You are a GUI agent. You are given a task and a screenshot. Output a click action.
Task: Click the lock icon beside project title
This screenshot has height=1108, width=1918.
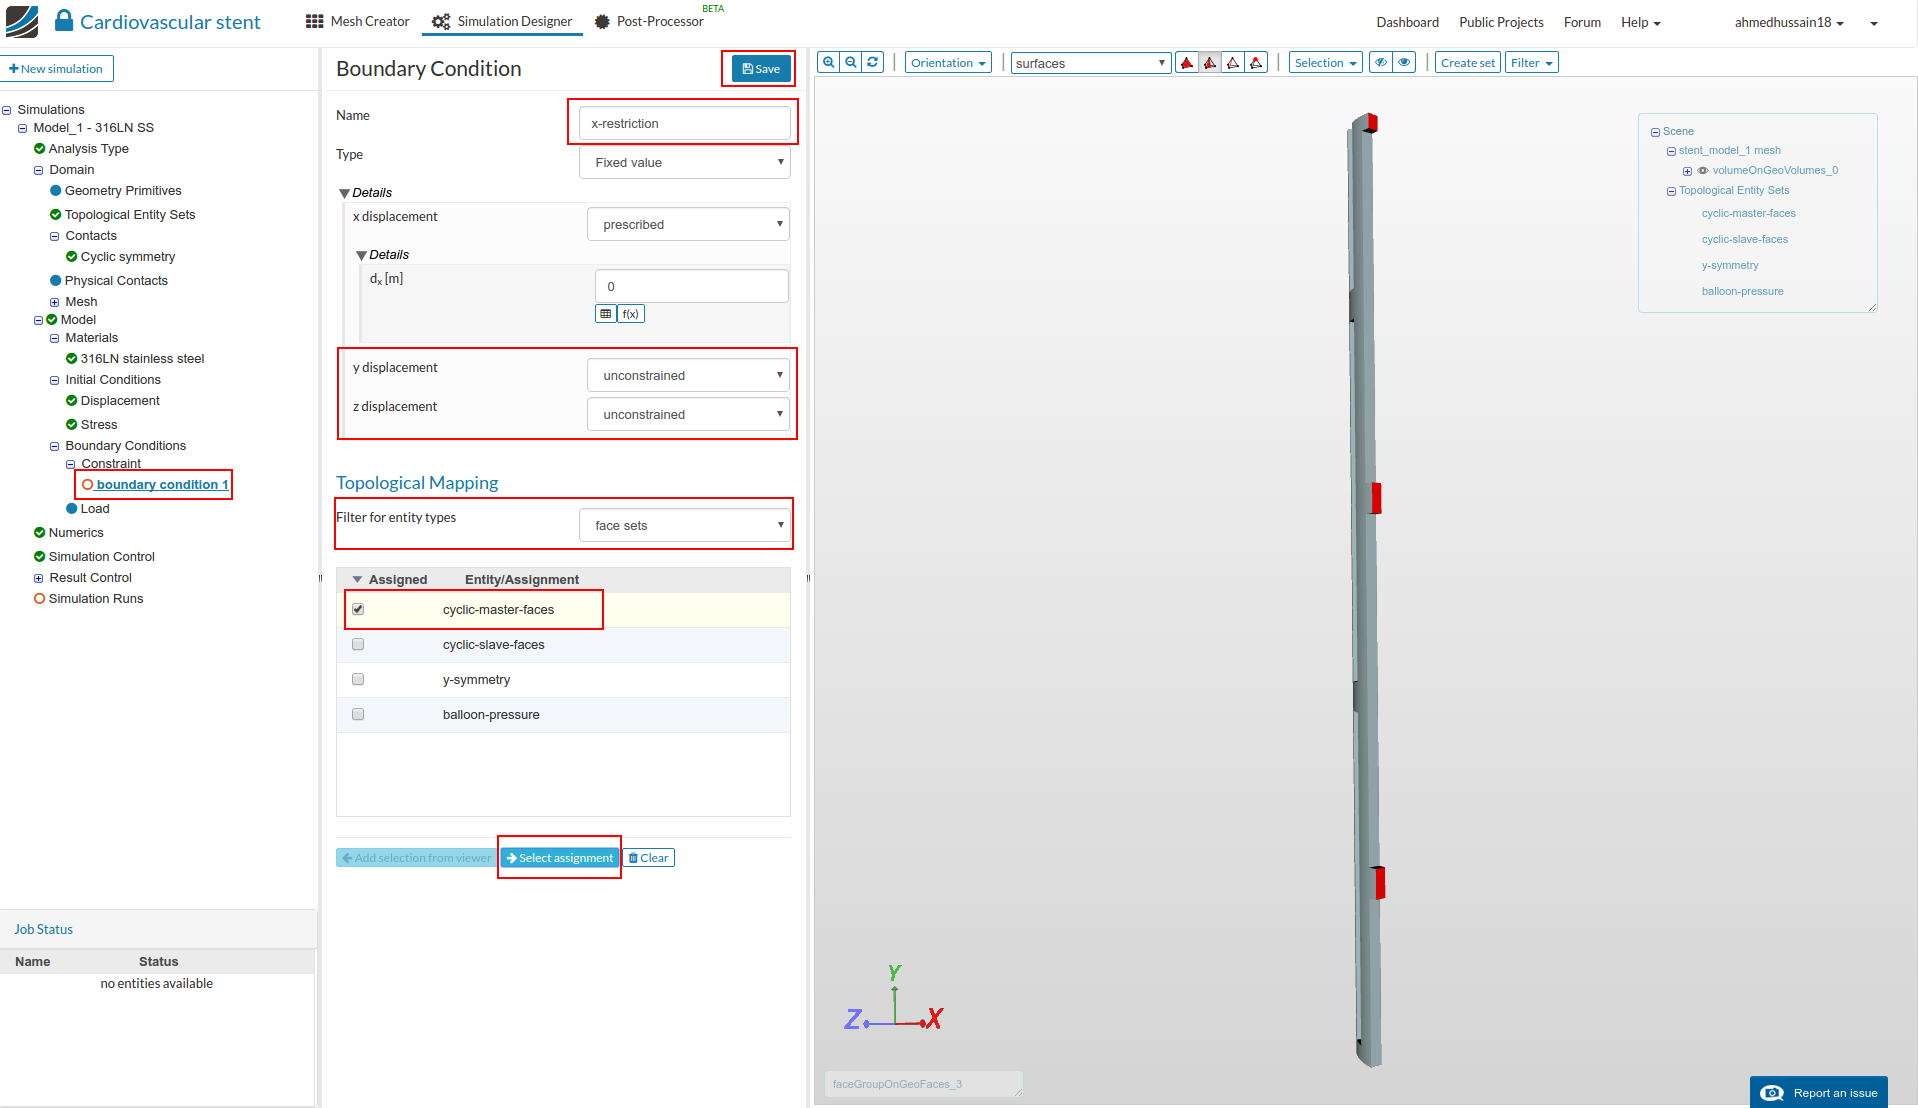click(x=64, y=20)
